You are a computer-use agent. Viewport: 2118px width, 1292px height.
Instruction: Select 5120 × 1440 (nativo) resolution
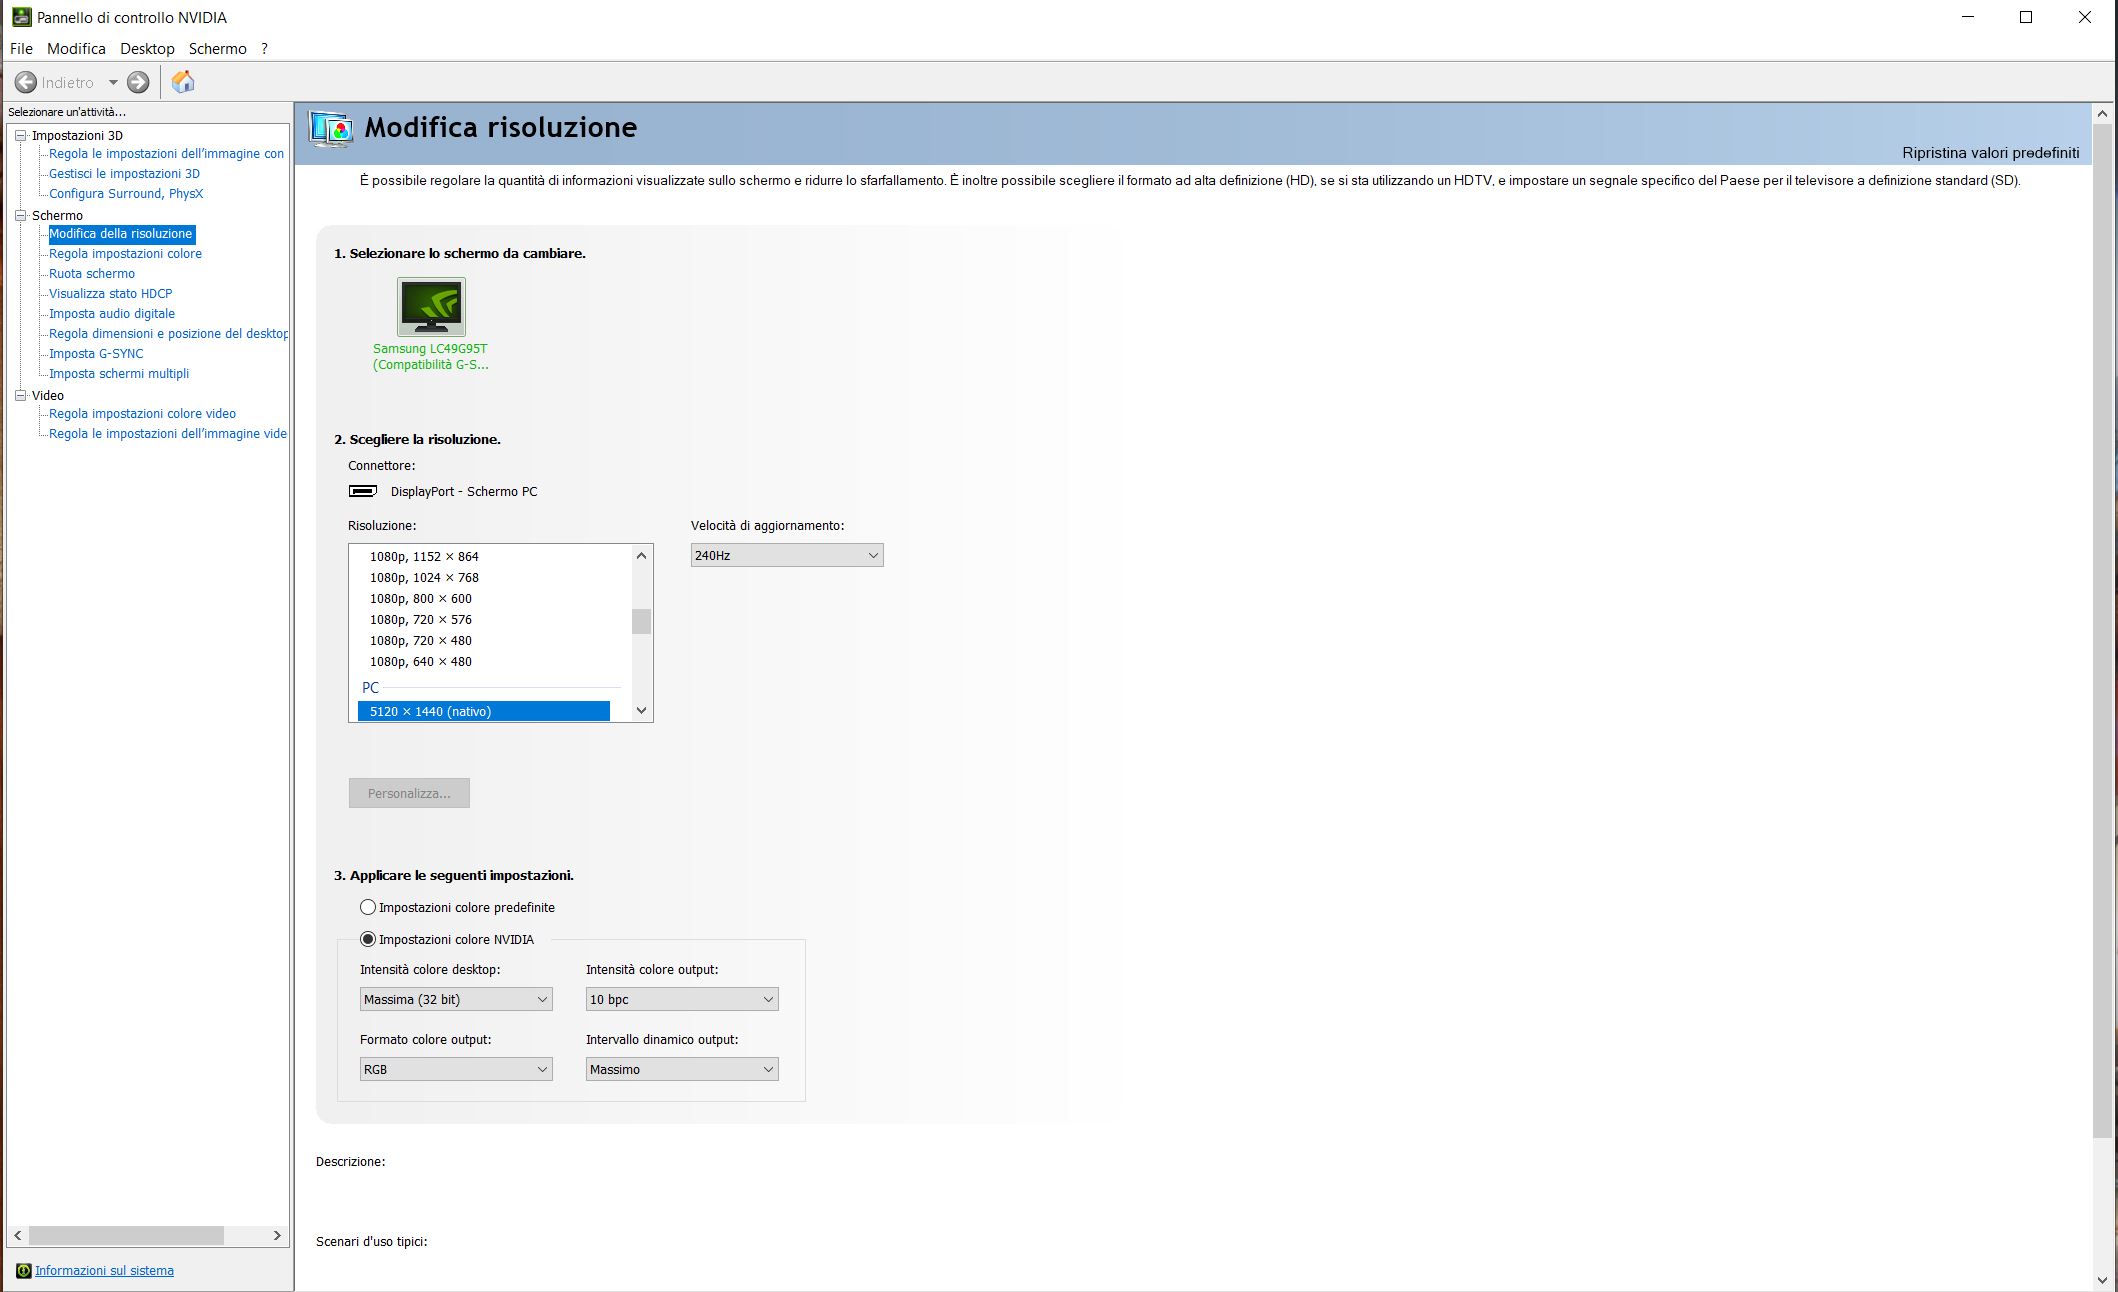tap(484, 711)
